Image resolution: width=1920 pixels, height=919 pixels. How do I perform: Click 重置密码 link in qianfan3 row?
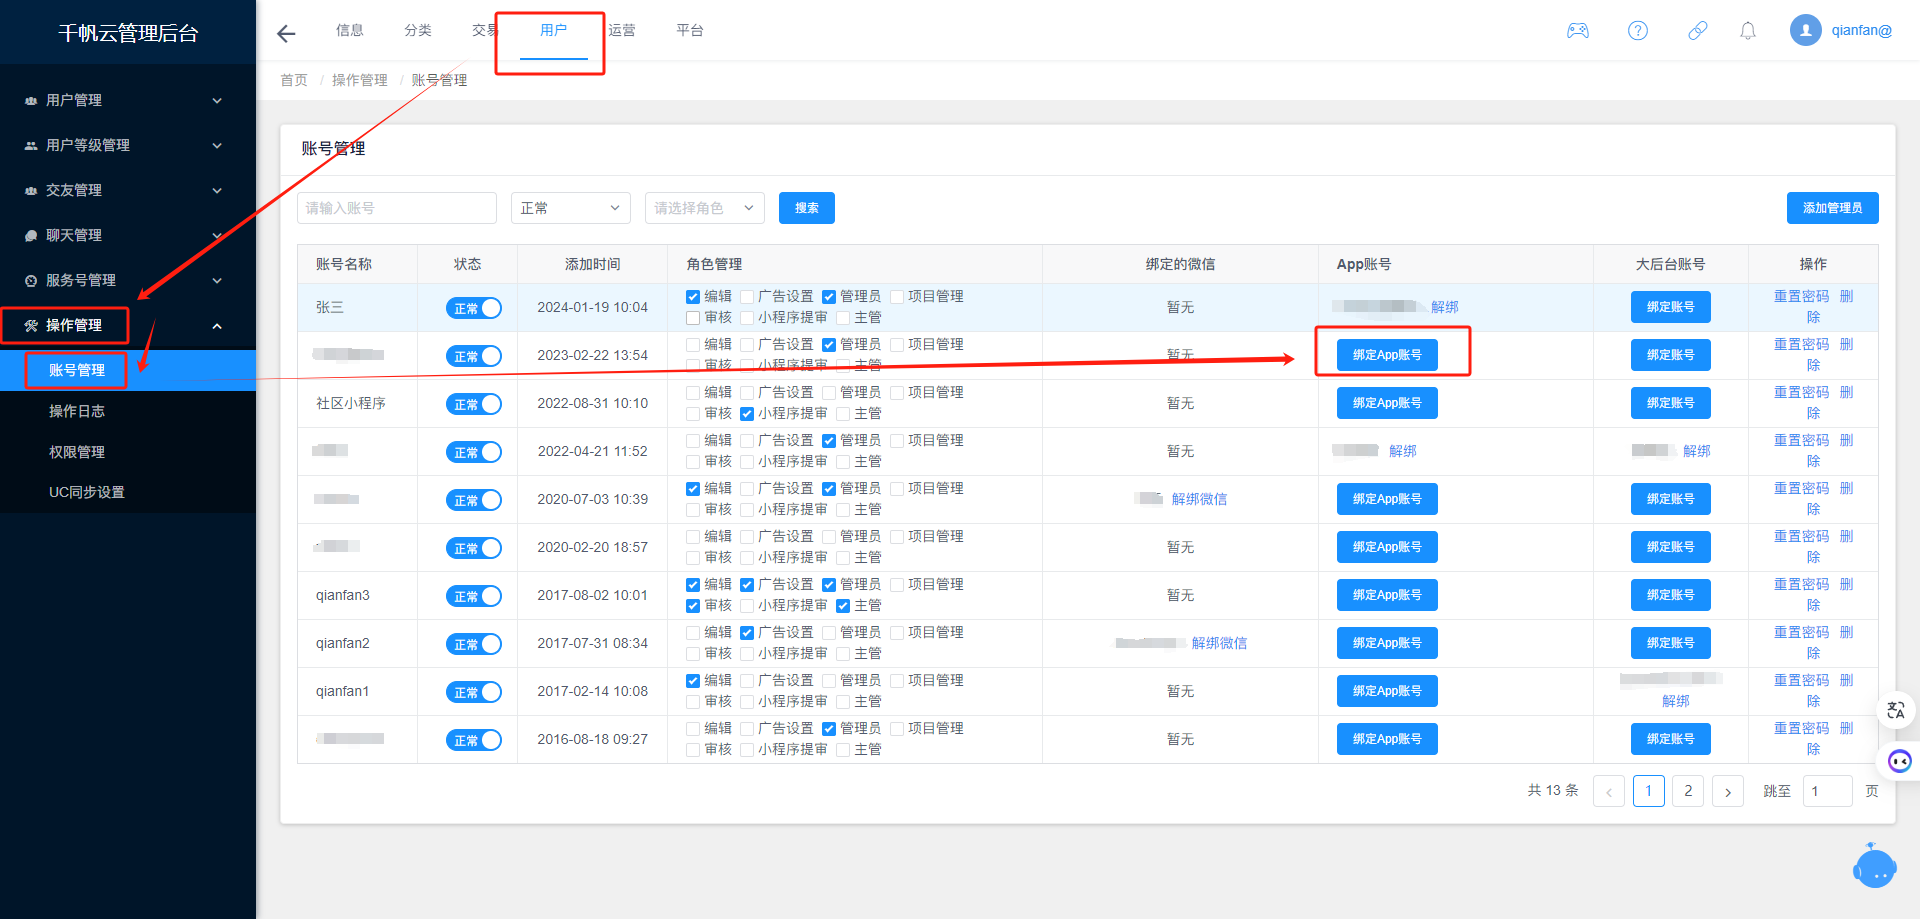point(1802,584)
